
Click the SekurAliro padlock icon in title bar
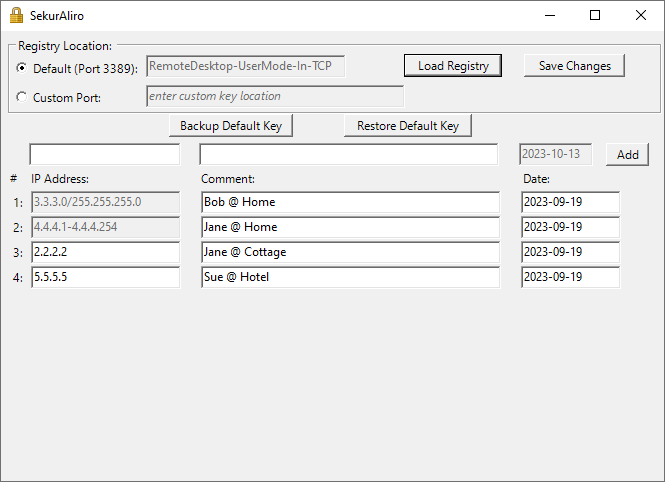[x=16, y=15]
